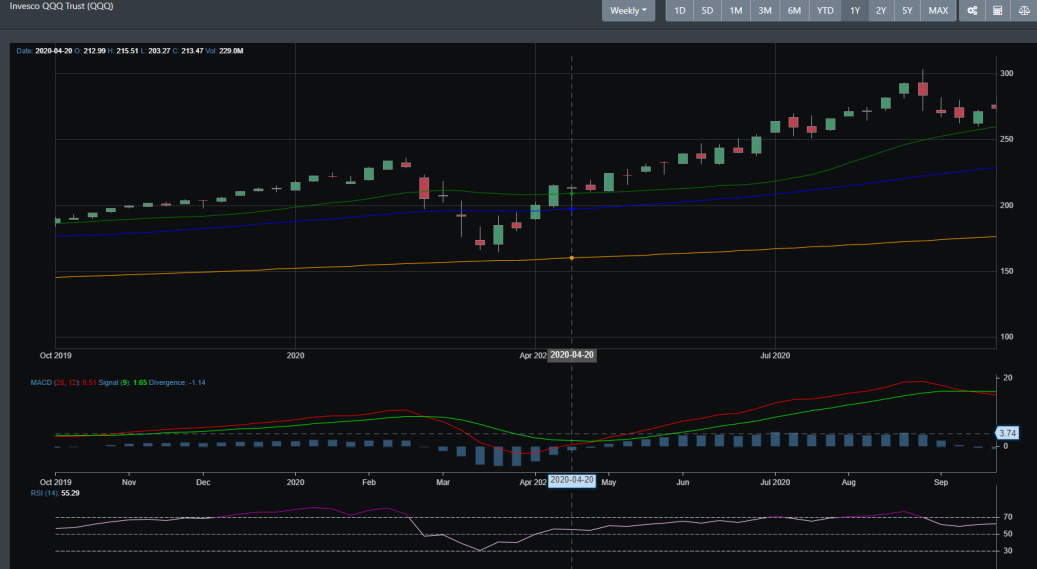Select the MAX time range
This screenshot has width=1037, height=569.
click(x=938, y=11)
